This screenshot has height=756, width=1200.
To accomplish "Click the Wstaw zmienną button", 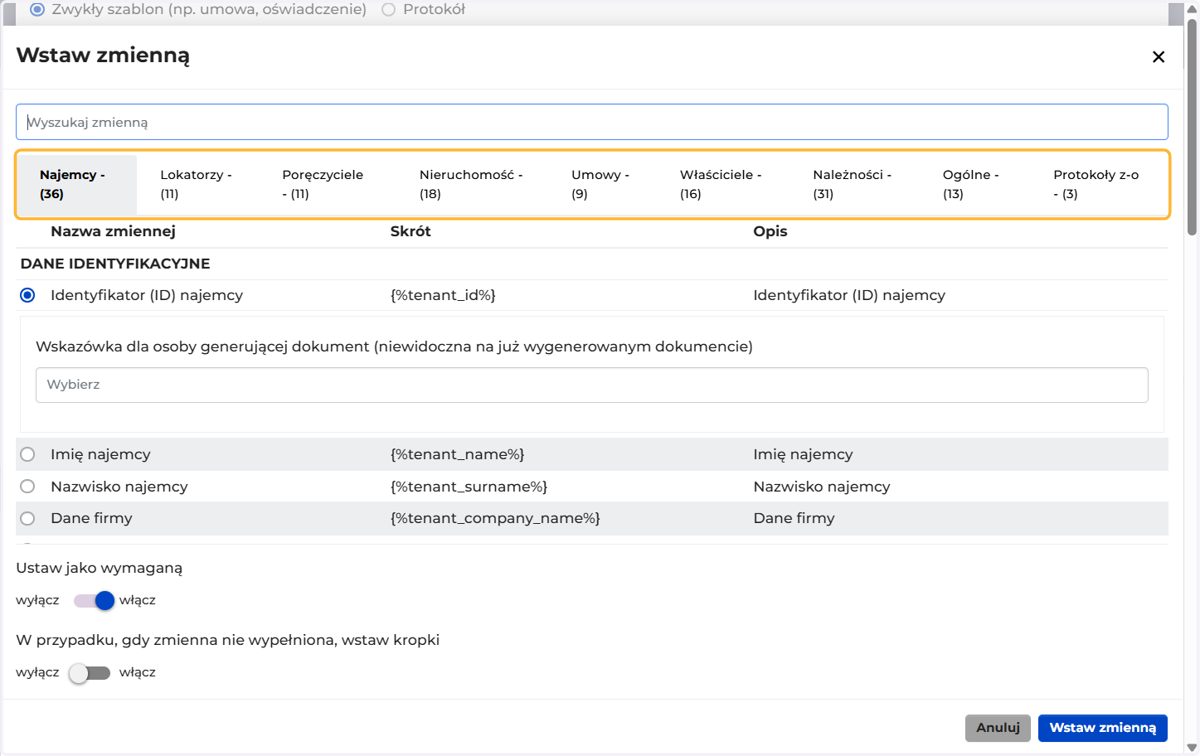I will tap(1103, 728).
